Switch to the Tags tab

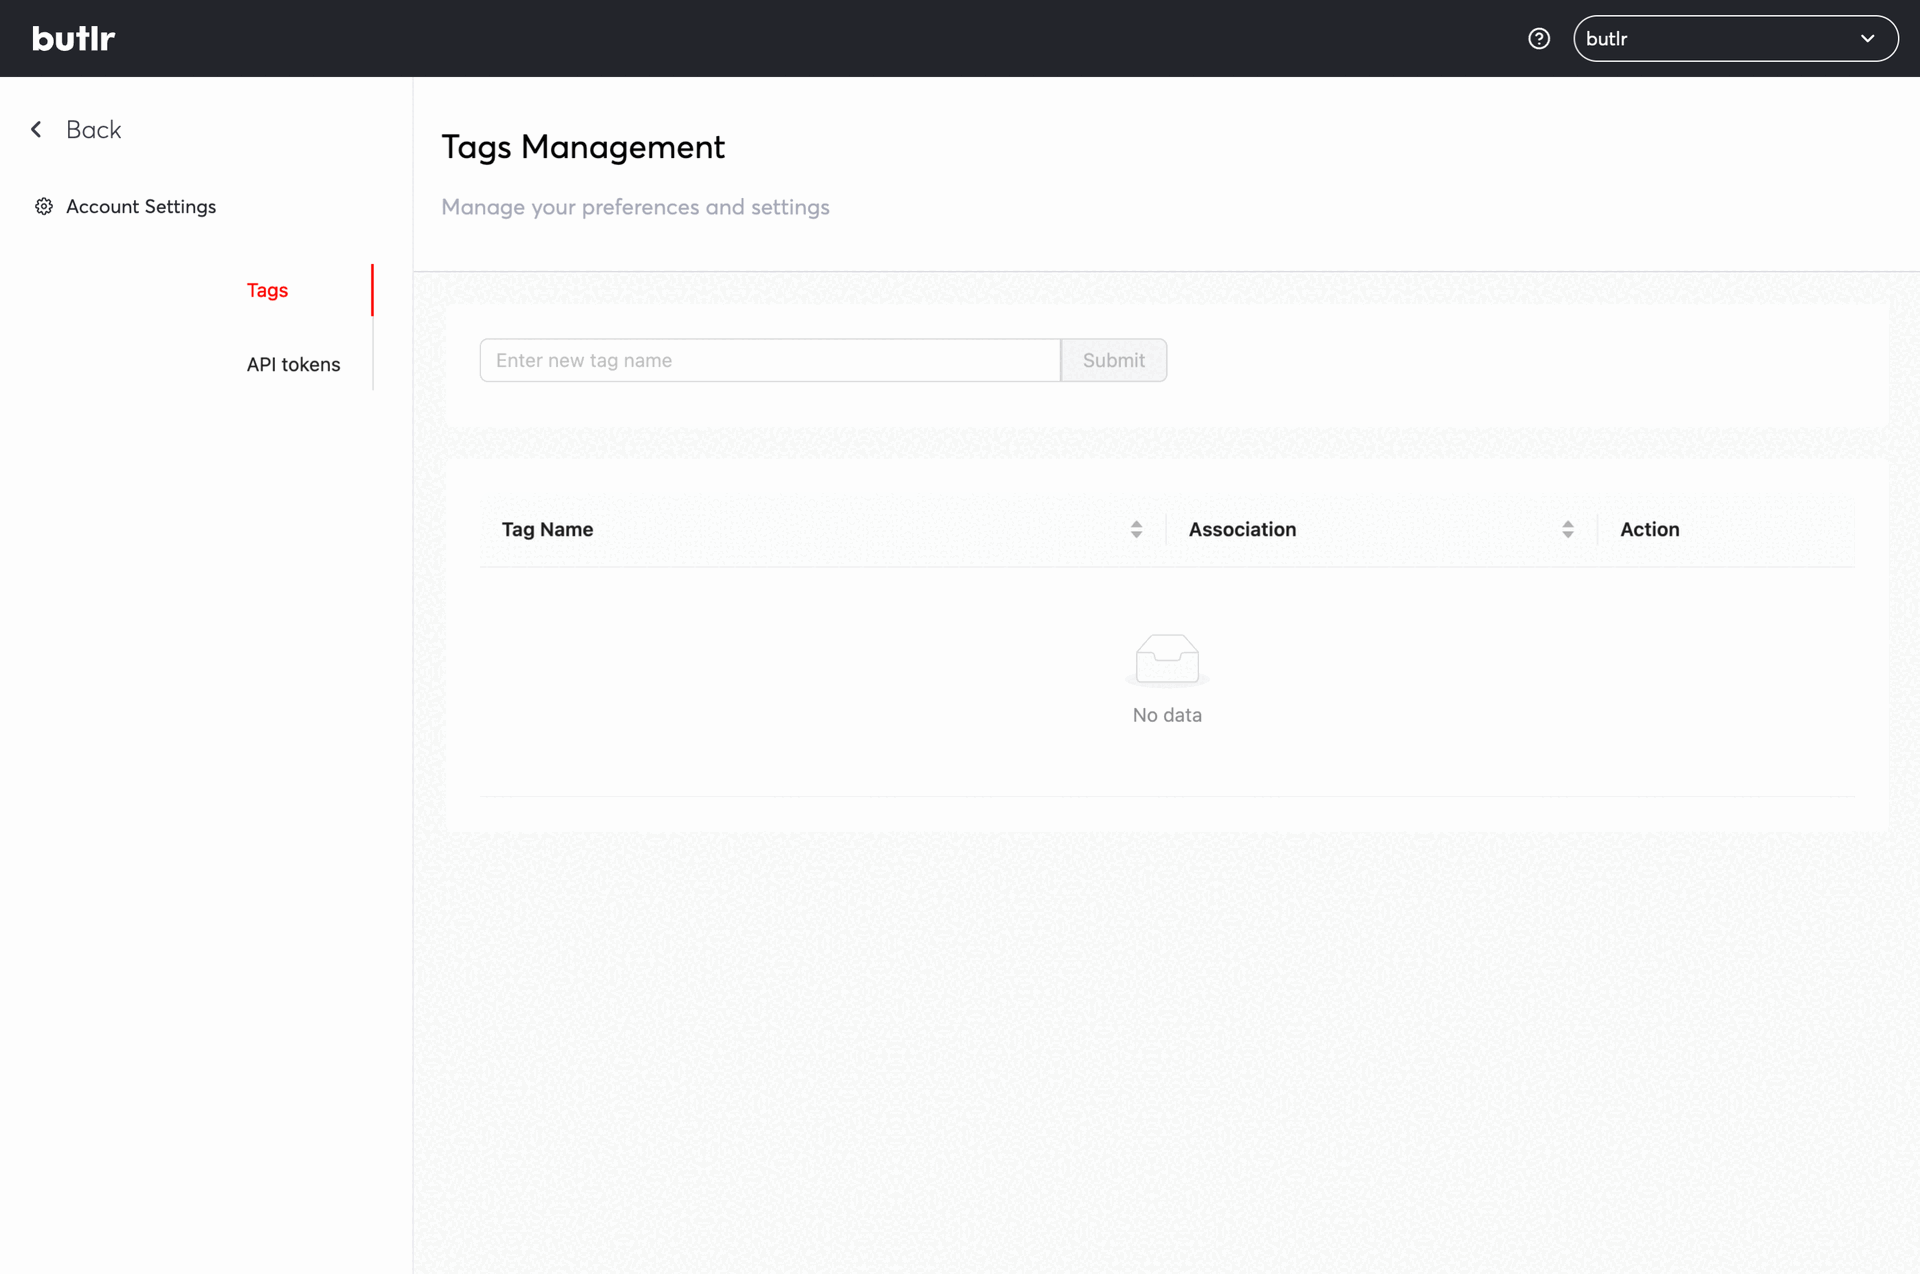click(267, 290)
